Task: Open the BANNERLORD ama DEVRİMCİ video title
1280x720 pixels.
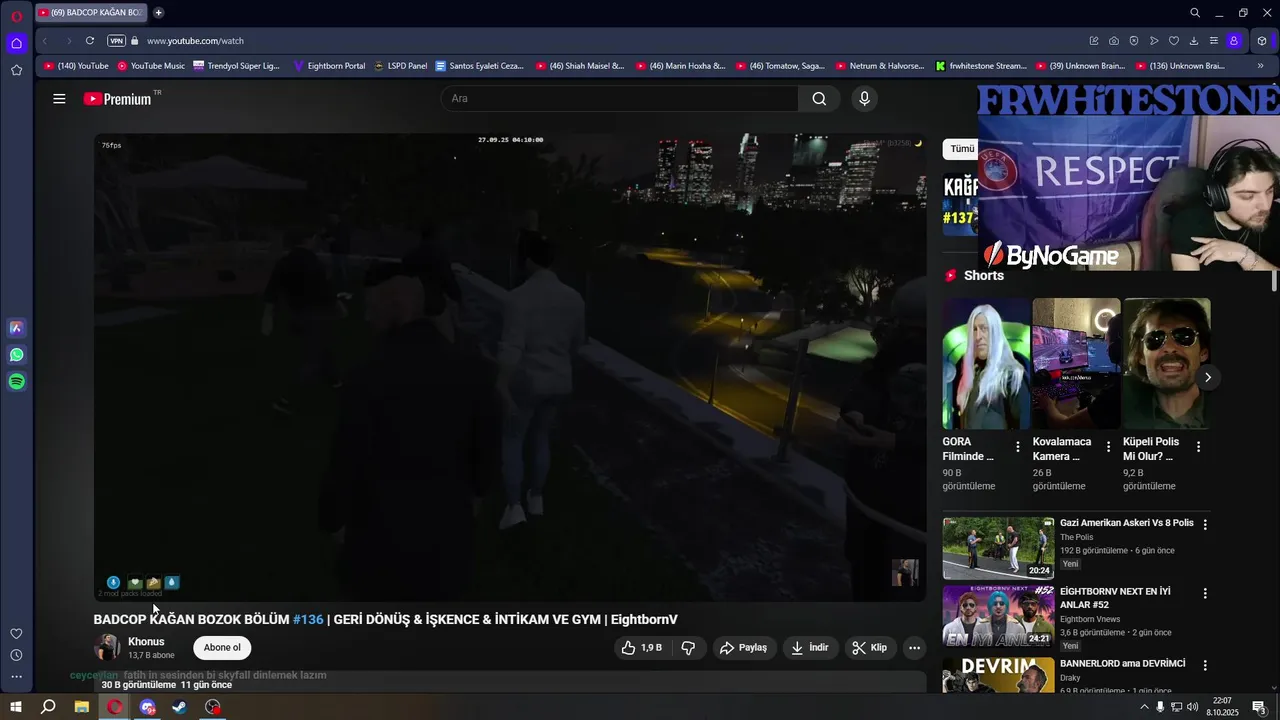Action: coord(1122,664)
